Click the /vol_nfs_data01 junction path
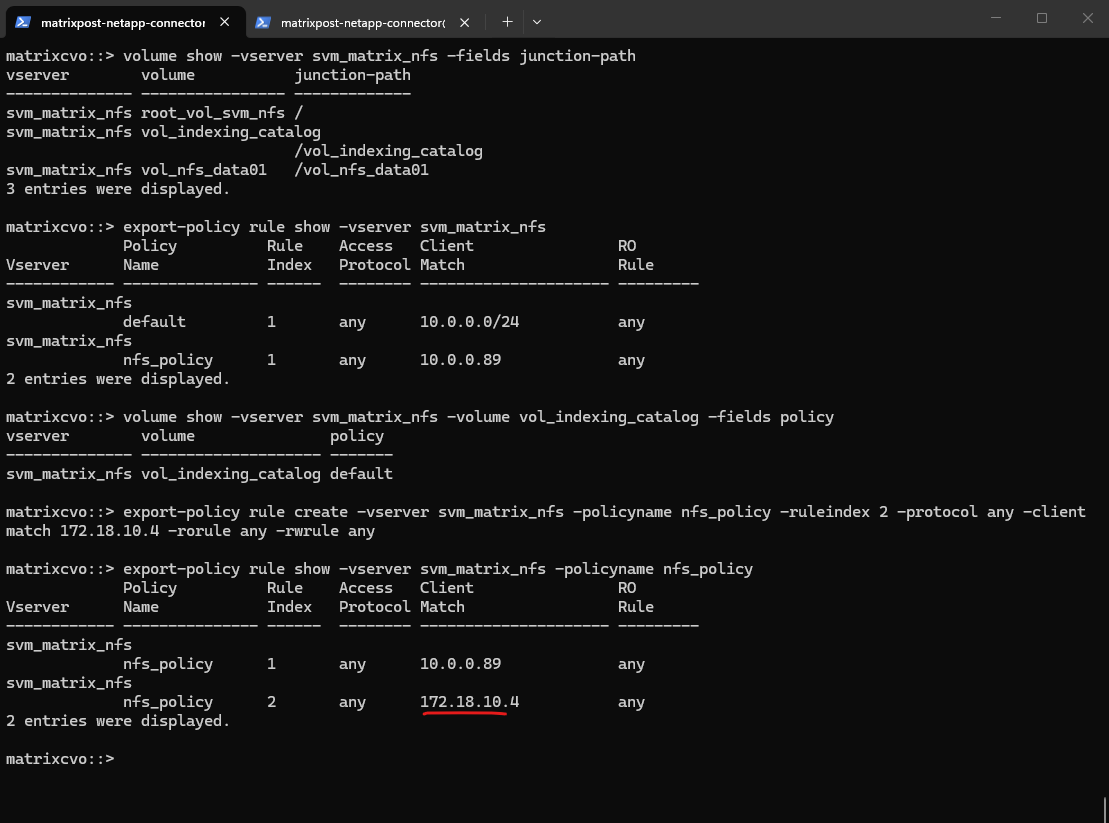 [361, 170]
